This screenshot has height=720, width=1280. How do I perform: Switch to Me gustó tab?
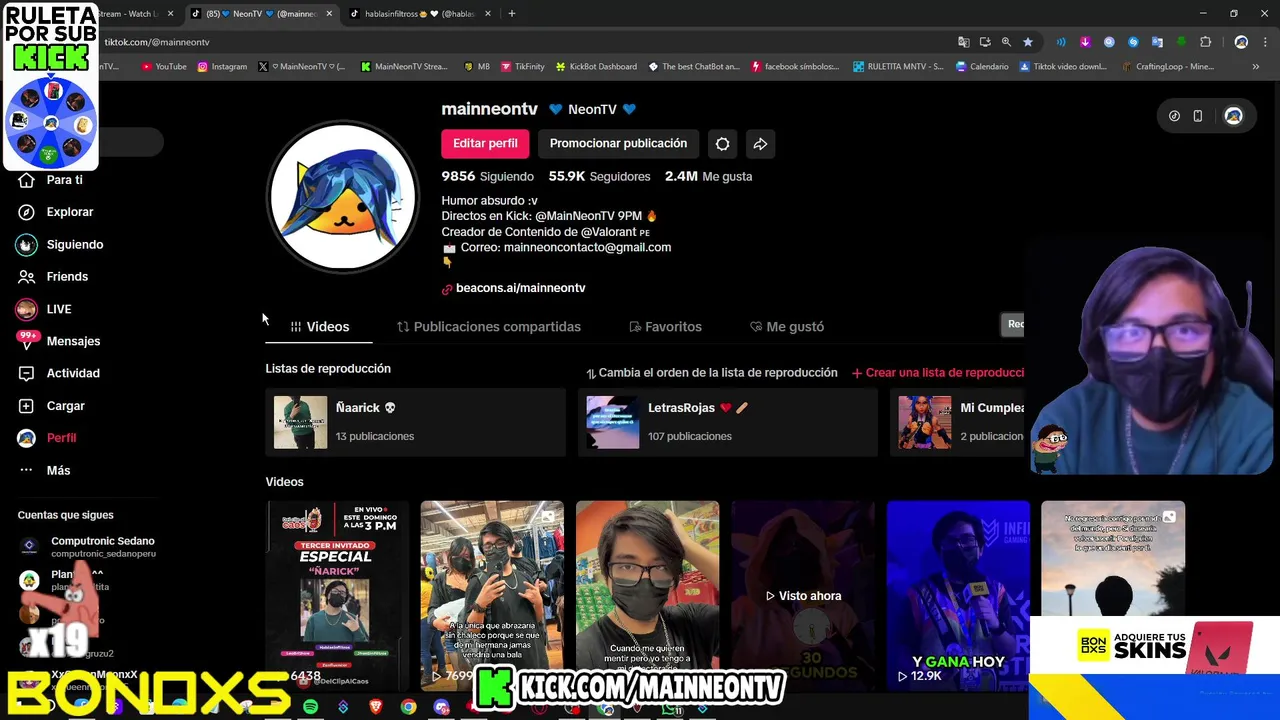[x=787, y=327]
